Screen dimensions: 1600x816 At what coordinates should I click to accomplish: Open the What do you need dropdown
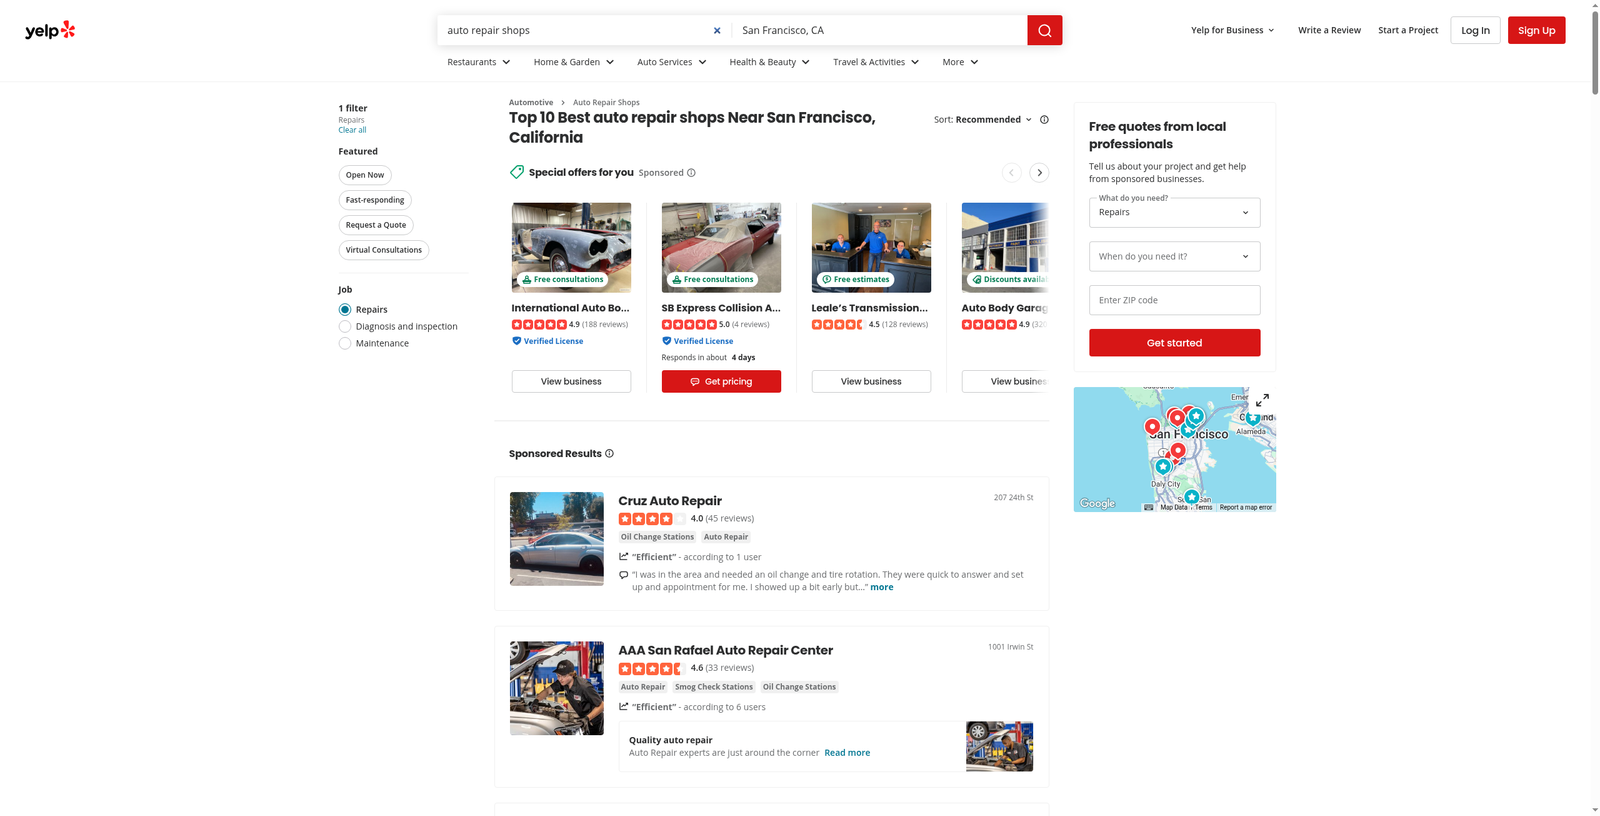[1174, 212]
